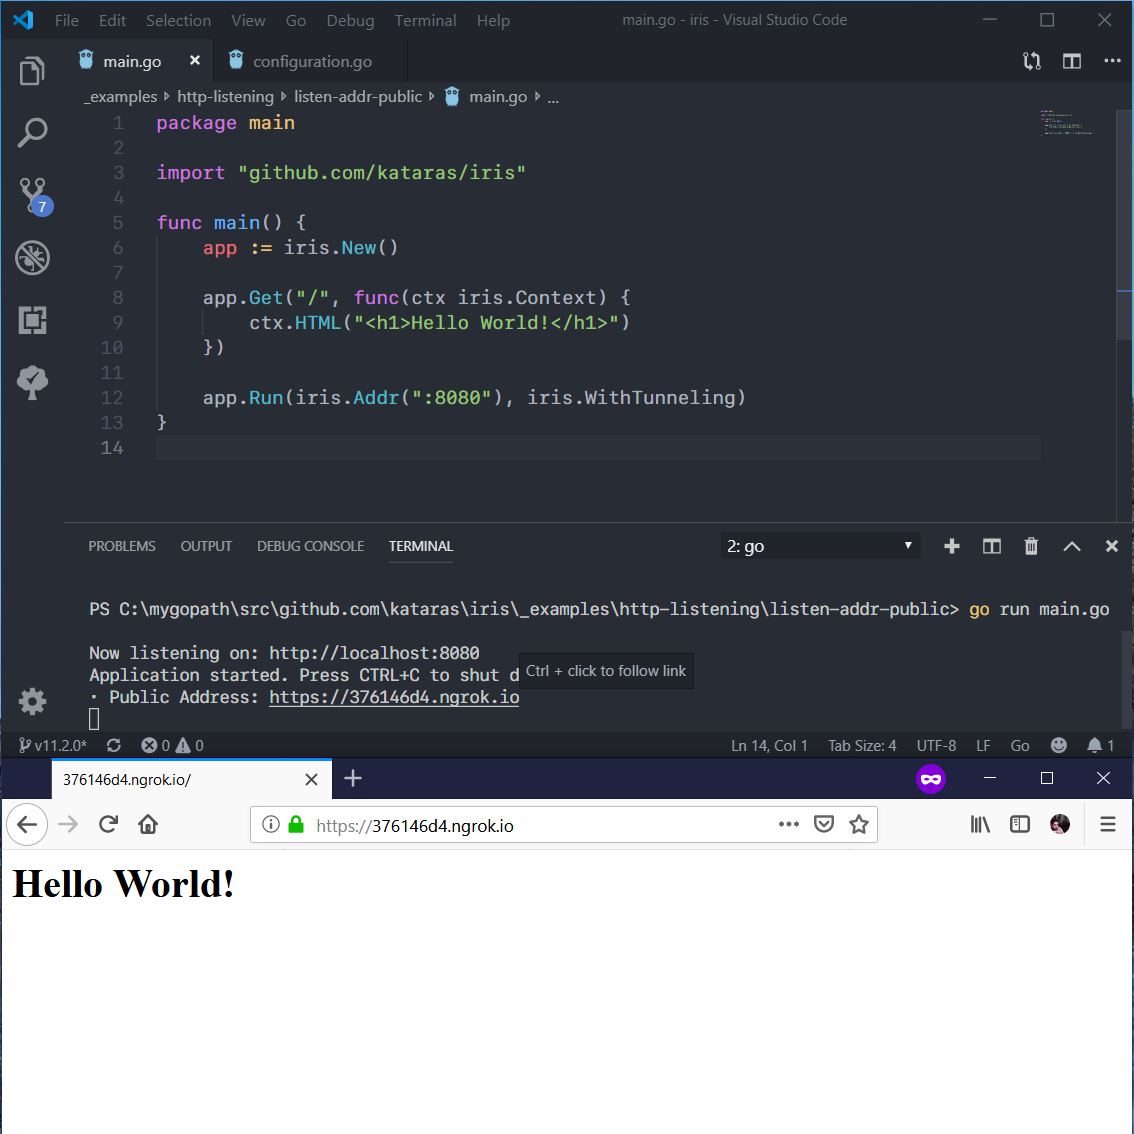Image resolution: width=1134 pixels, height=1134 pixels.
Task: Select the TERMINAL panel tab
Action: click(x=421, y=546)
